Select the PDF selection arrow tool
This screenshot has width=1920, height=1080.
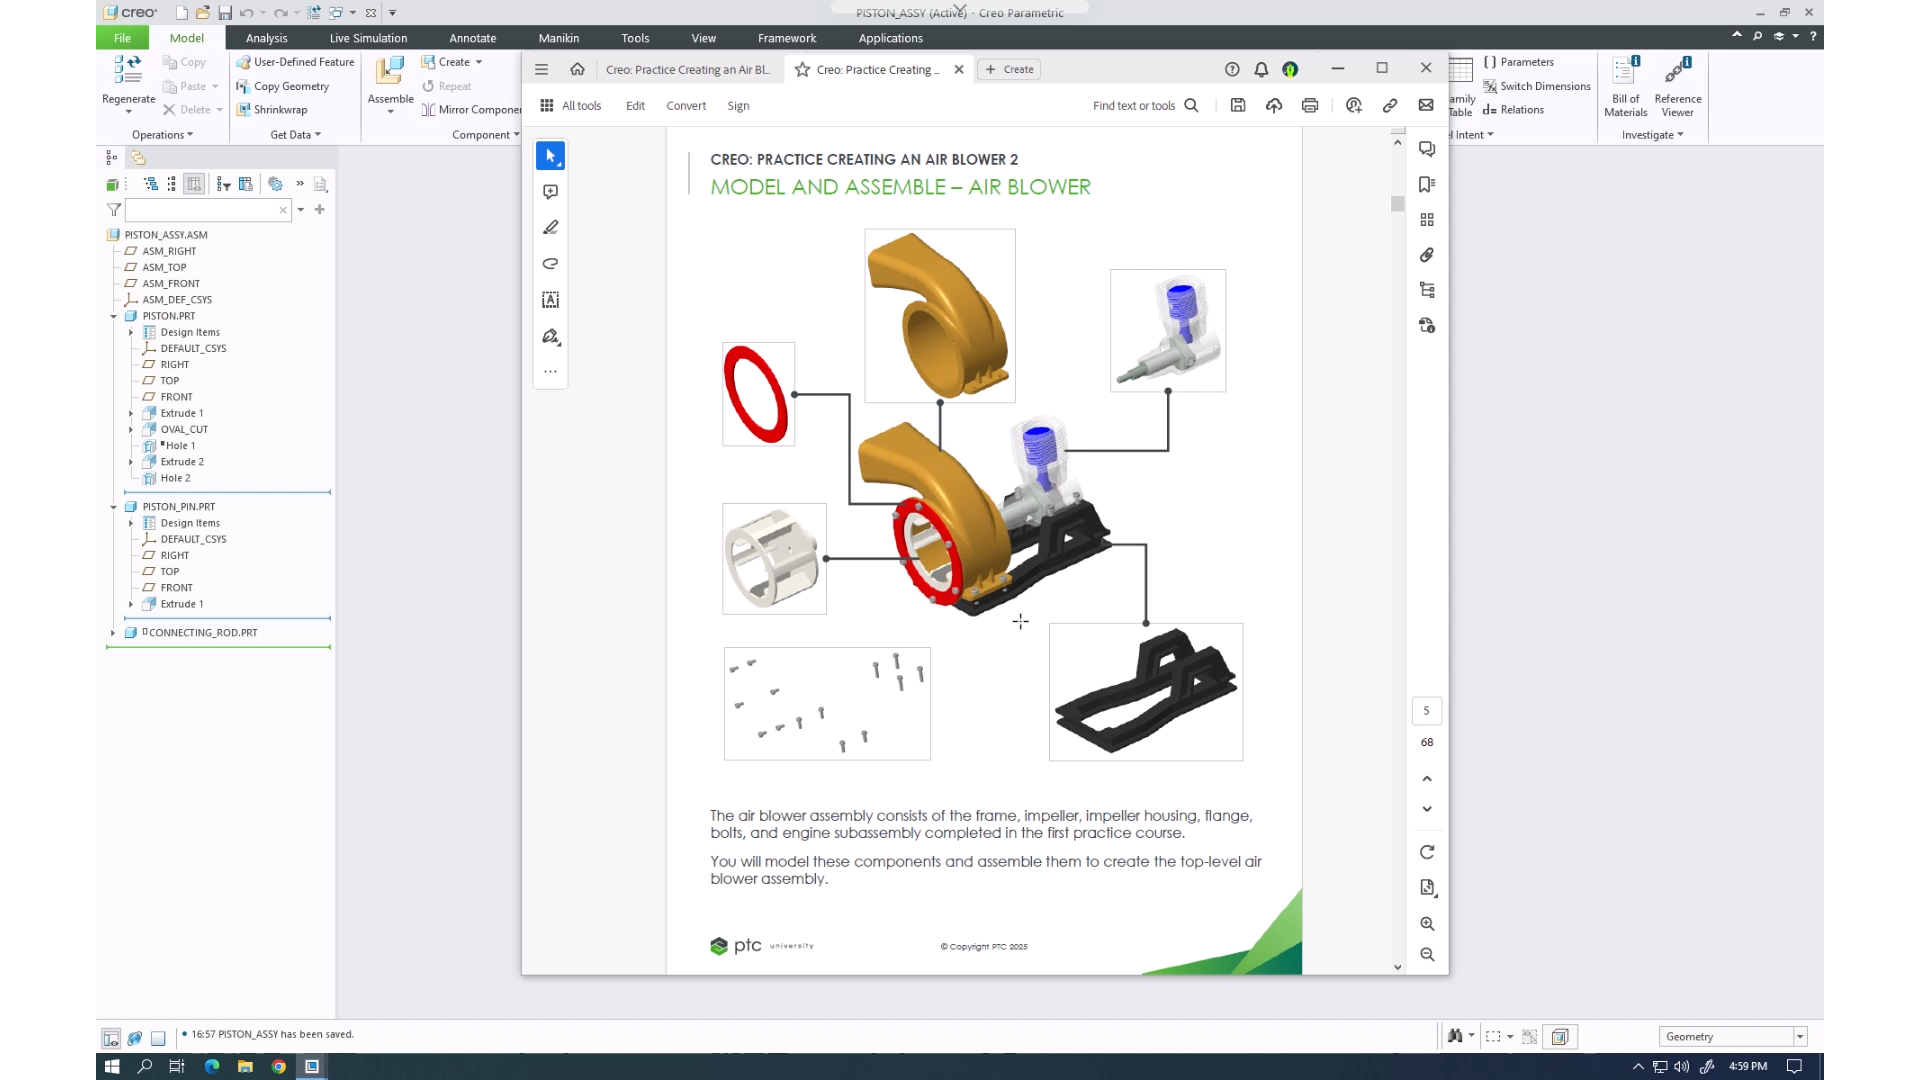click(550, 156)
